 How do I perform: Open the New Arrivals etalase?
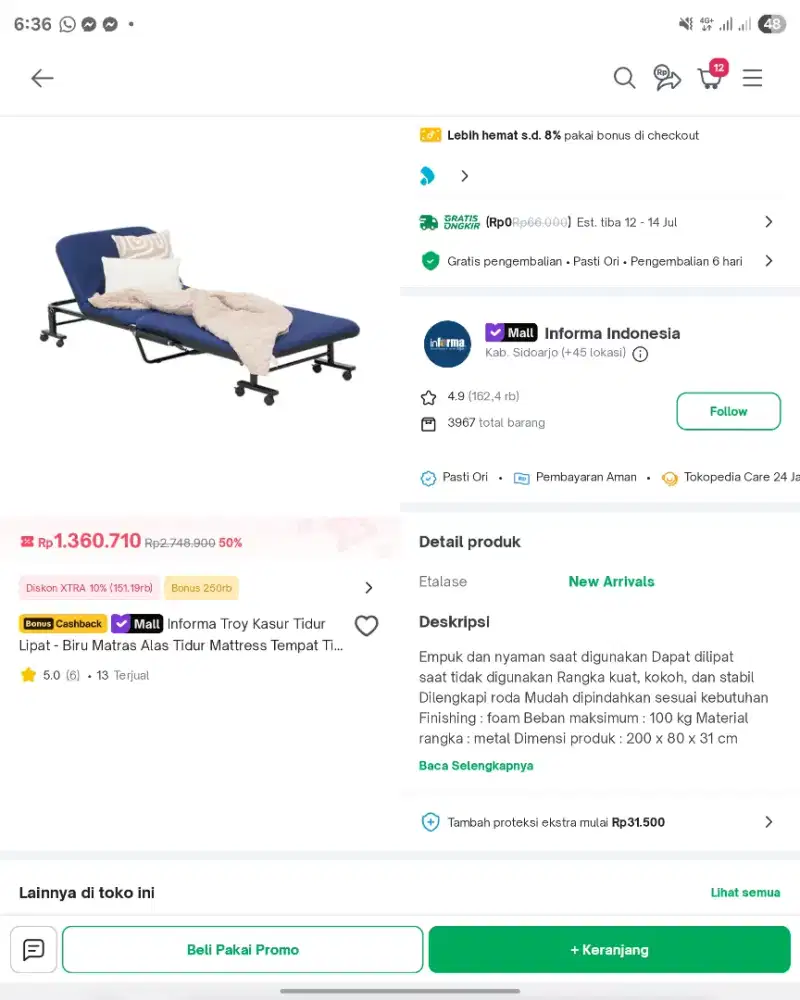(x=611, y=582)
